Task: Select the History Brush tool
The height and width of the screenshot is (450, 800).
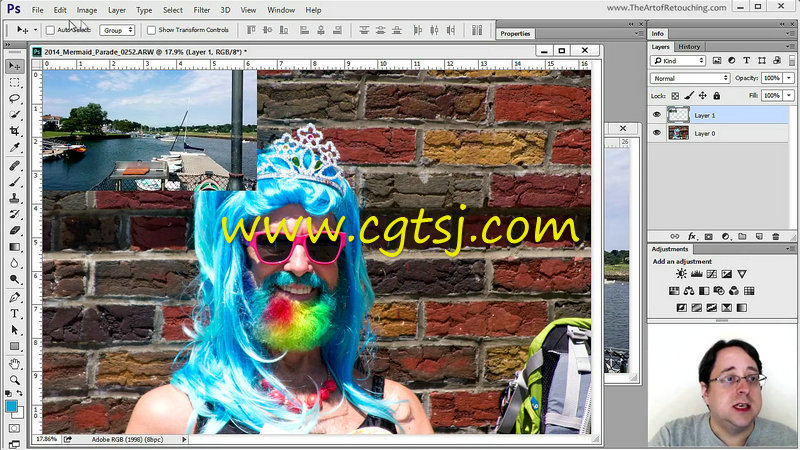Action: coord(14,214)
